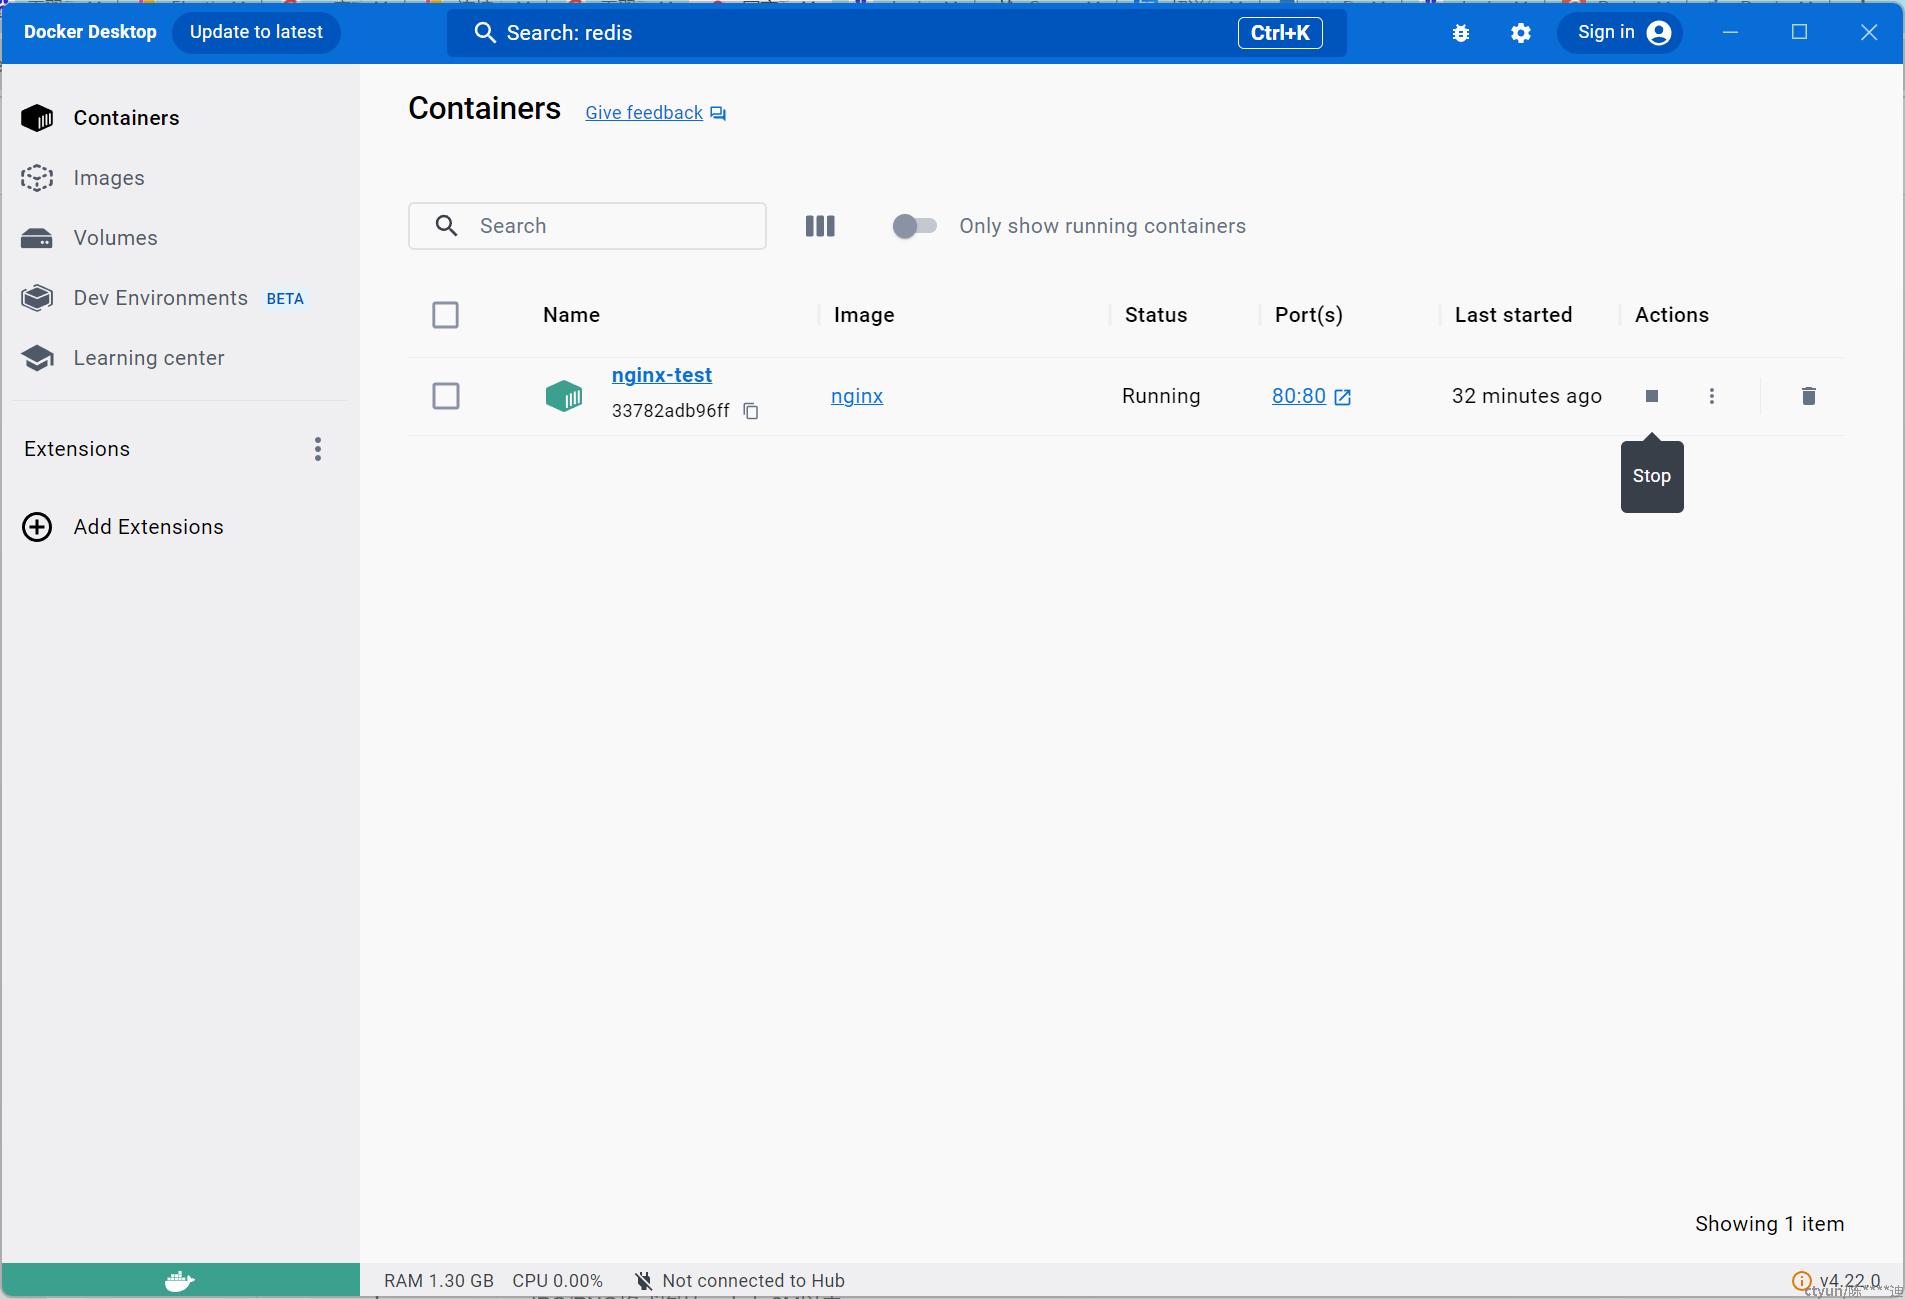Sort by Name column header
This screenshot has width=1905, height=1299.
[571, 315]
